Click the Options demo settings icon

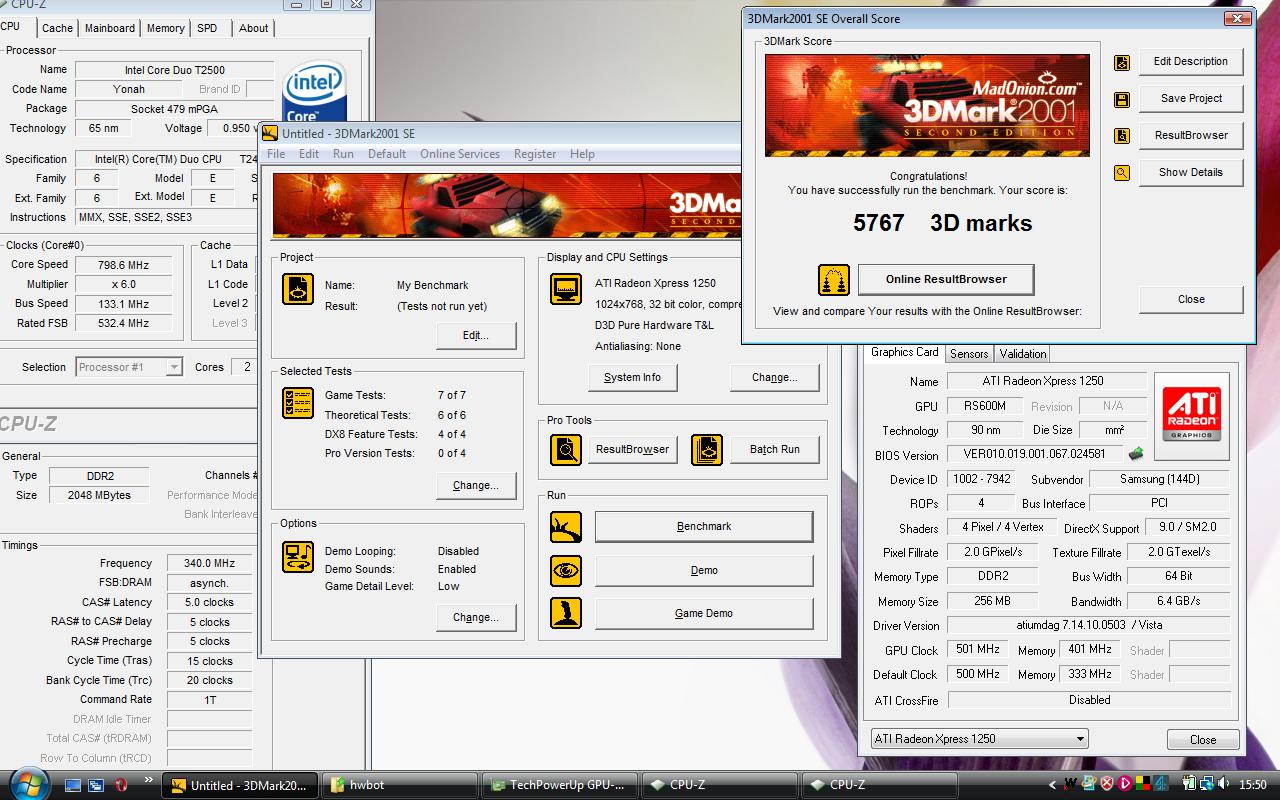pos(298,556)
